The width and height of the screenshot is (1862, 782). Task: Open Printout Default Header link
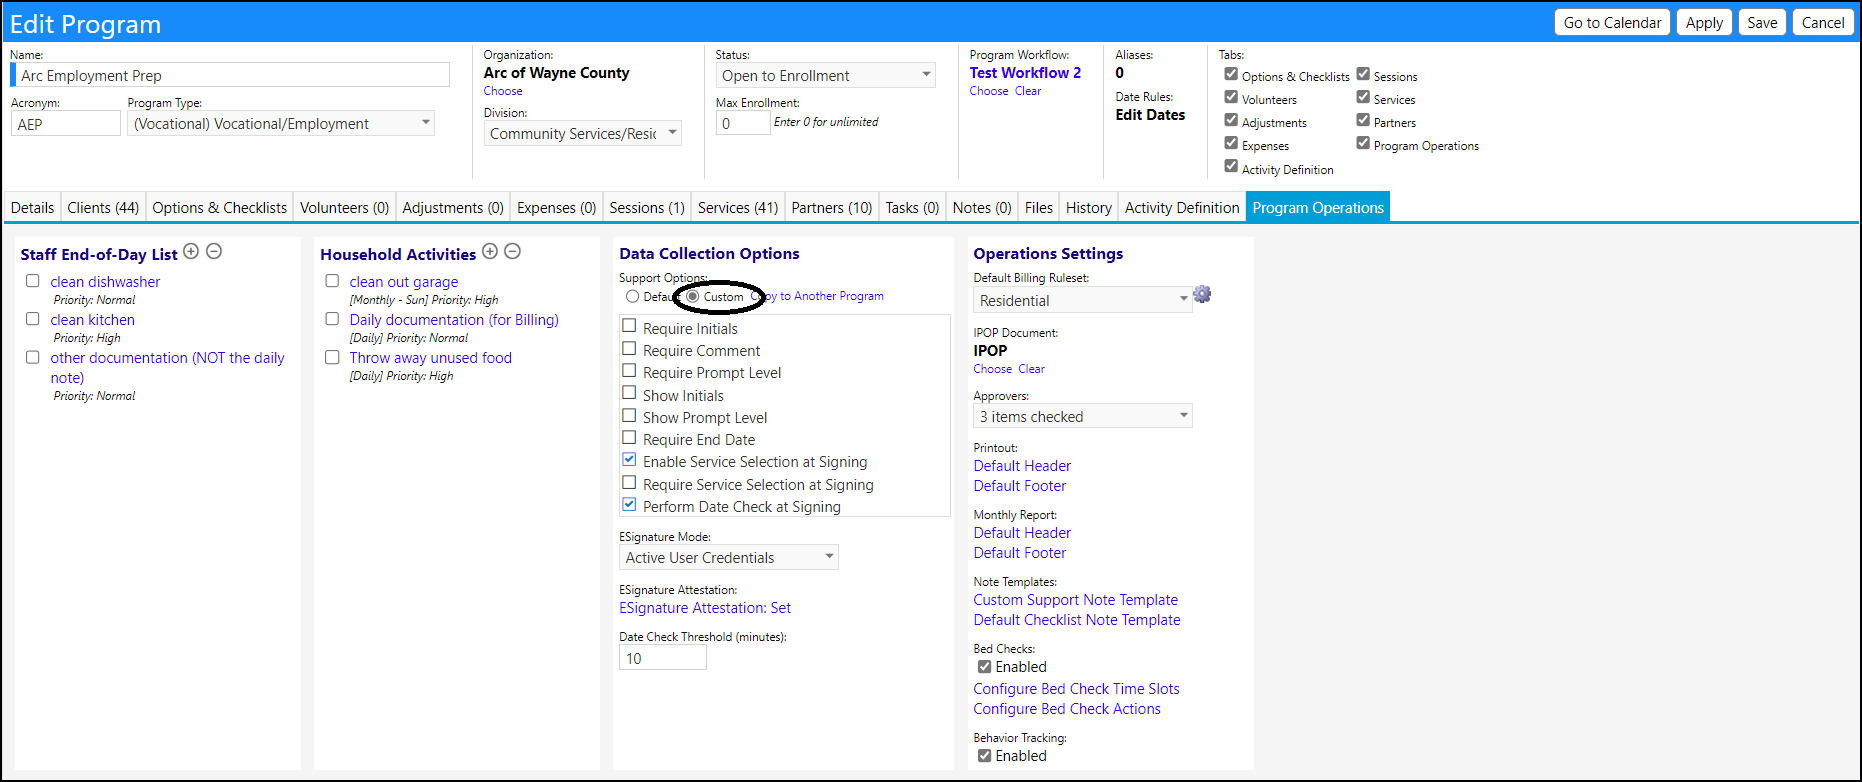(x=1022, y=466)
